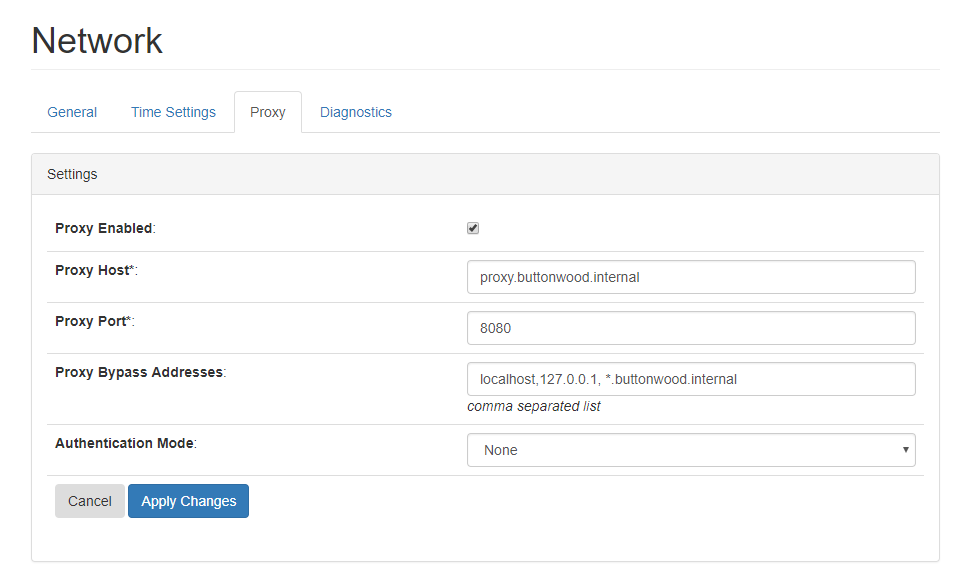The width and height of the screenshot is (965, 580).
Task: Click the Network page heading
Action: [x=97, y=41]
